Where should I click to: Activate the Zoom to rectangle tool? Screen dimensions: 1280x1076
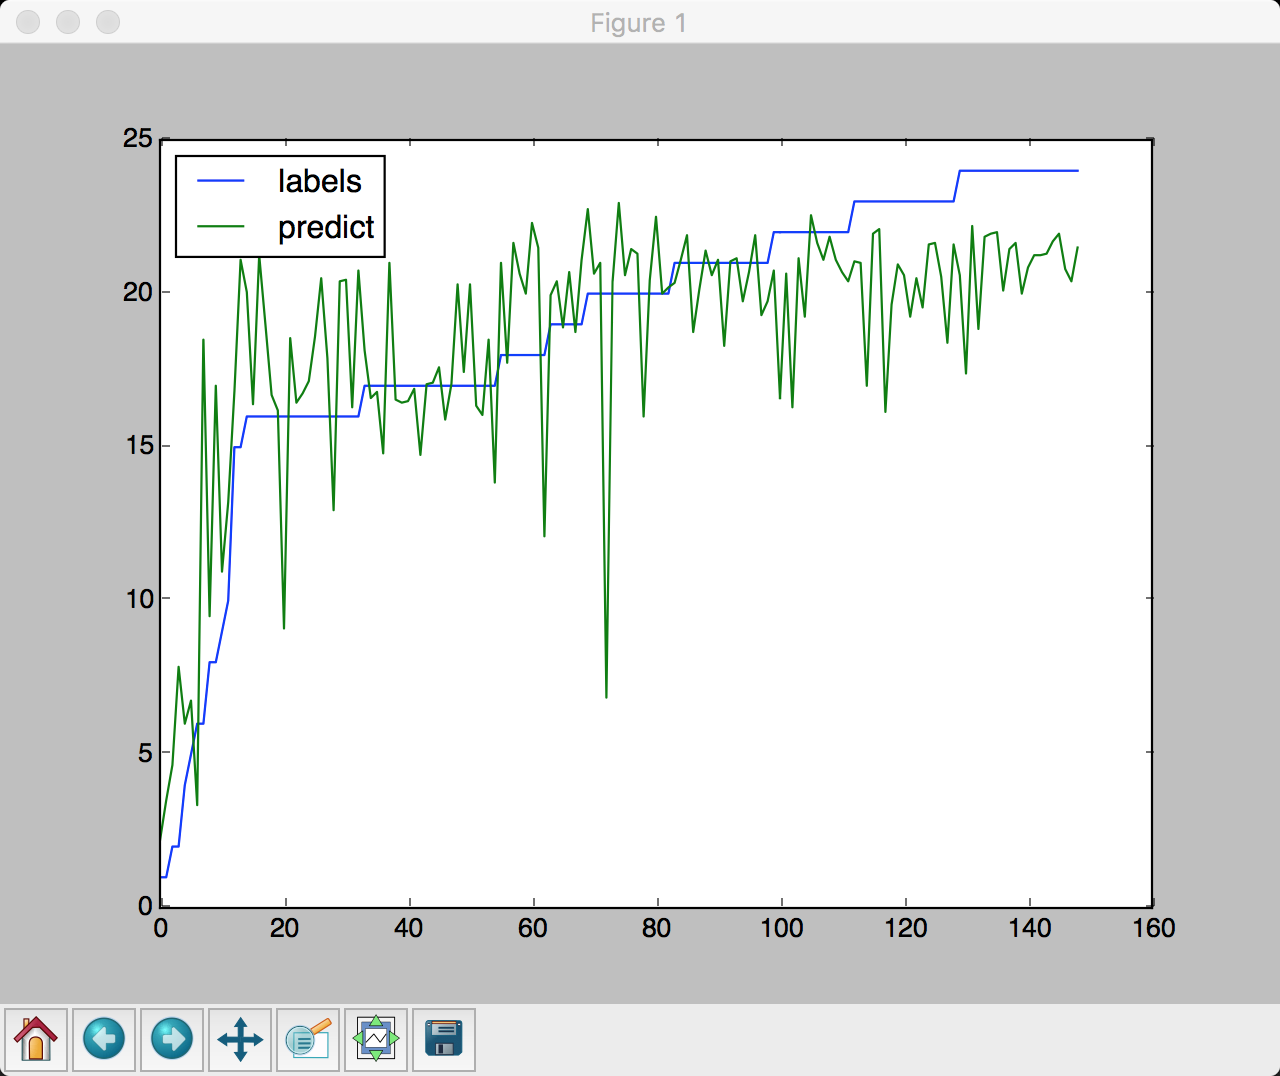click(308, 1039)
